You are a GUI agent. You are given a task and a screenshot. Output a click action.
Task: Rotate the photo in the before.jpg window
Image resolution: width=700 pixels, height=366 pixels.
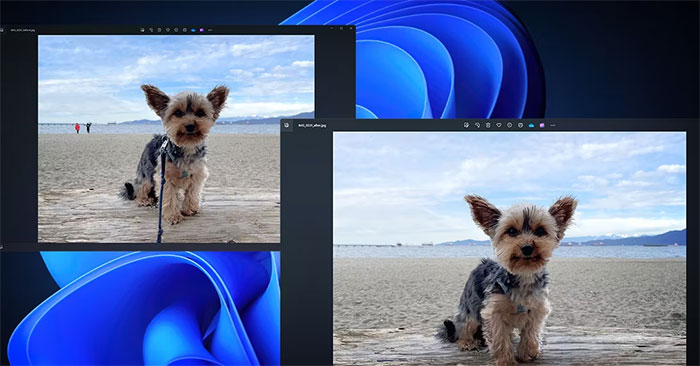pyautogui.click(x=151, y=30)
